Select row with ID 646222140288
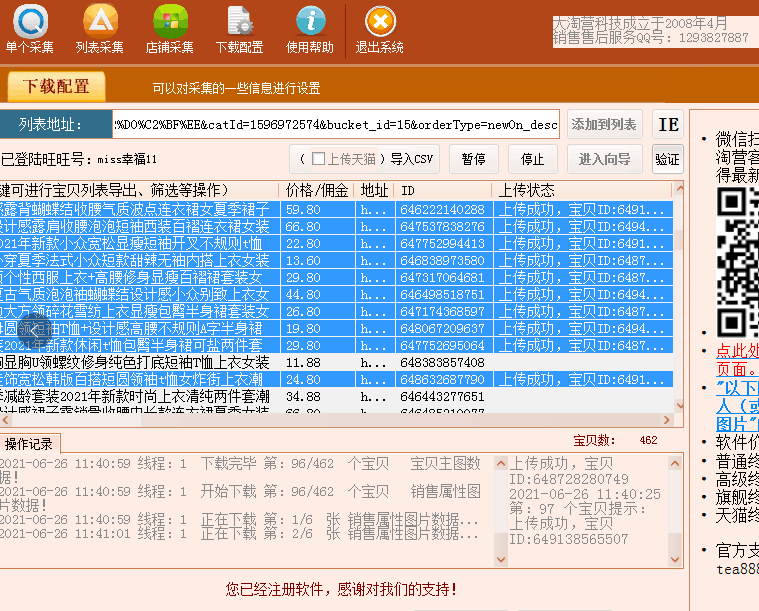 click(x=336, y=209)
